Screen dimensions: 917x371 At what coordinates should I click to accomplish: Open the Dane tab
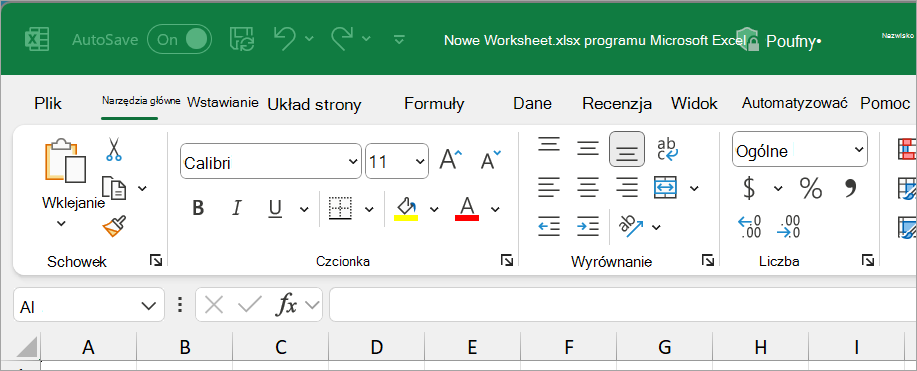point(532,104)
